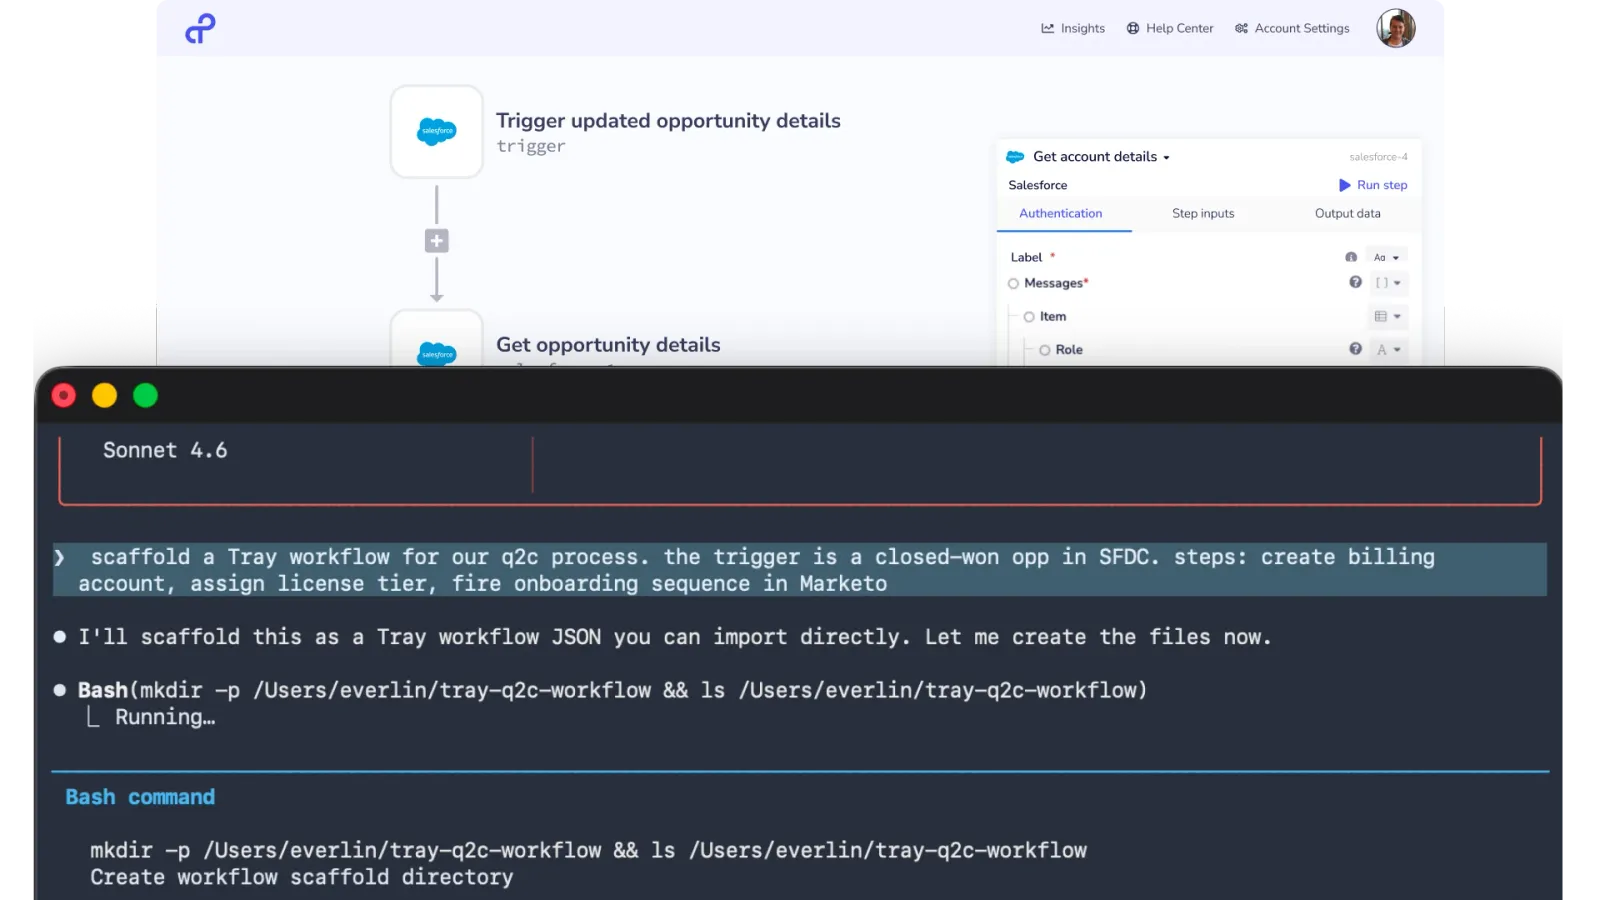Image resolution: width=1600 pixels, height=900 pixels.
Task: Open the Help Center link
Action: [1170, 28]
